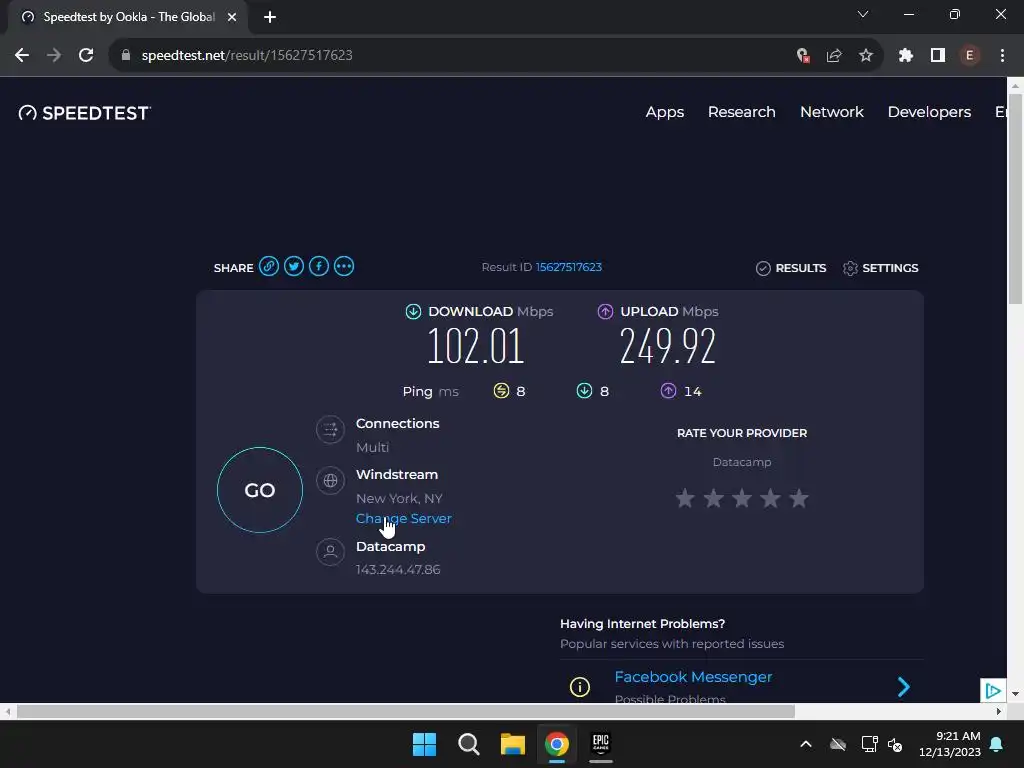Open the Apps menu
The height and width of the screenshot is (768, 1024).
[665, 112]
